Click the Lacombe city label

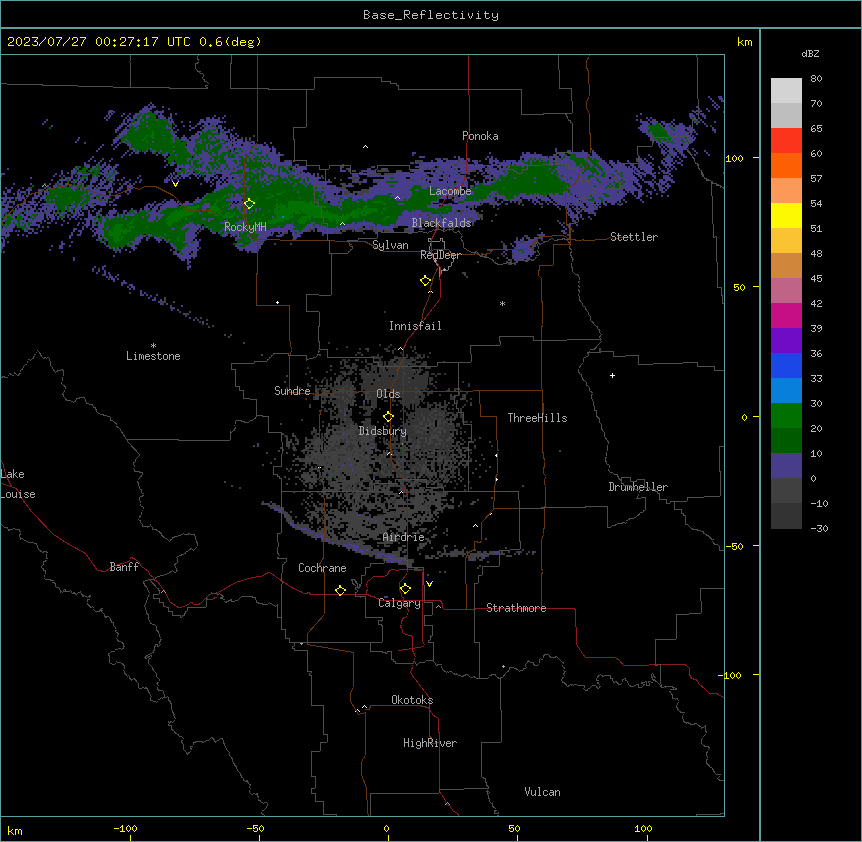pos(450,191)
